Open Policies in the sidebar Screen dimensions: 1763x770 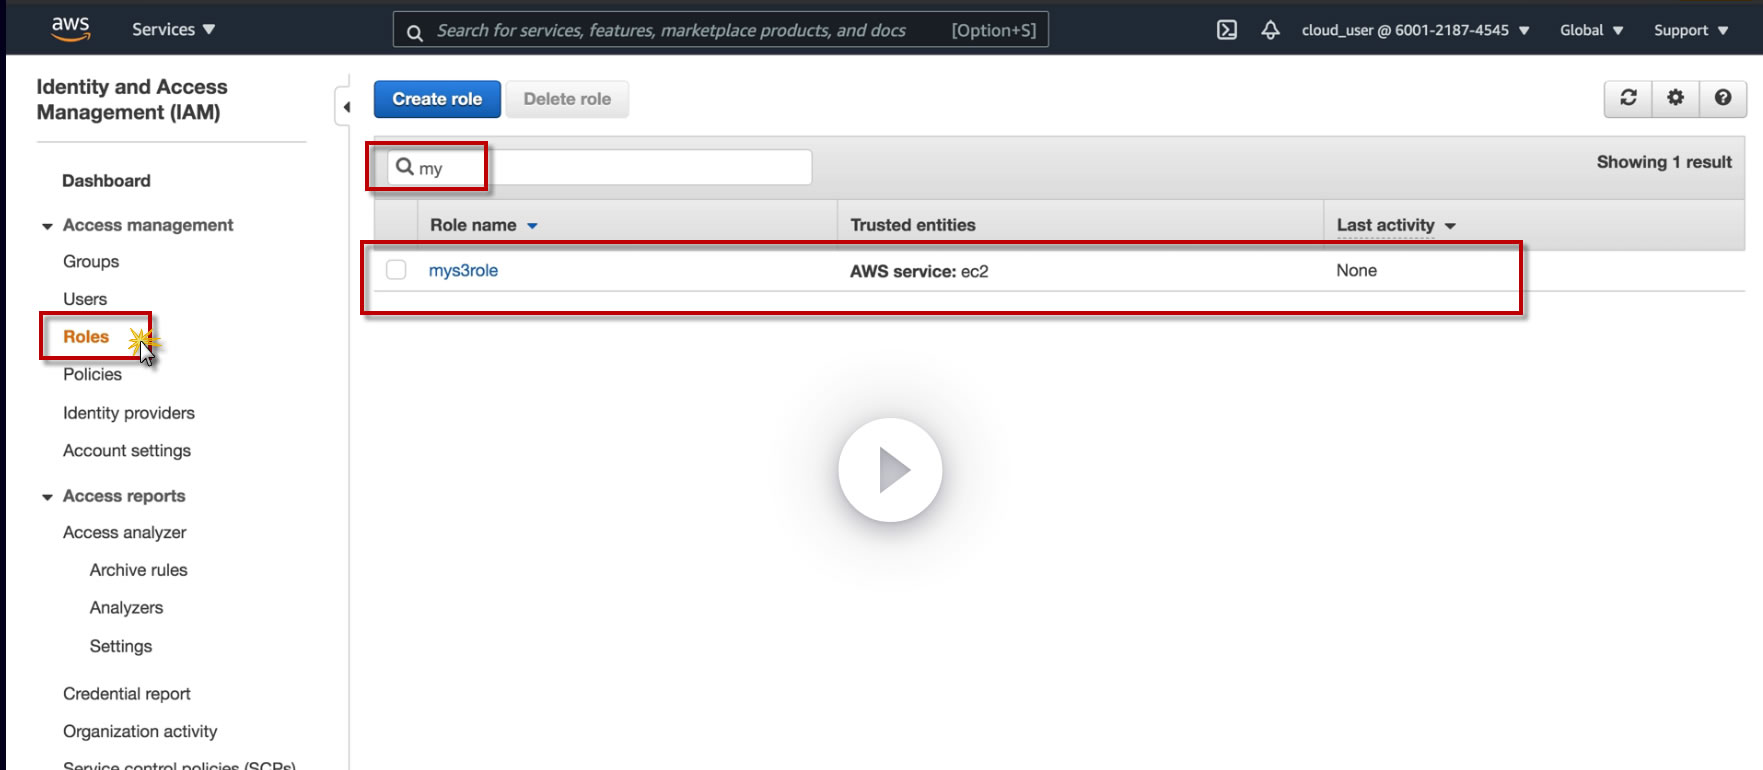(x=92, y=374)
